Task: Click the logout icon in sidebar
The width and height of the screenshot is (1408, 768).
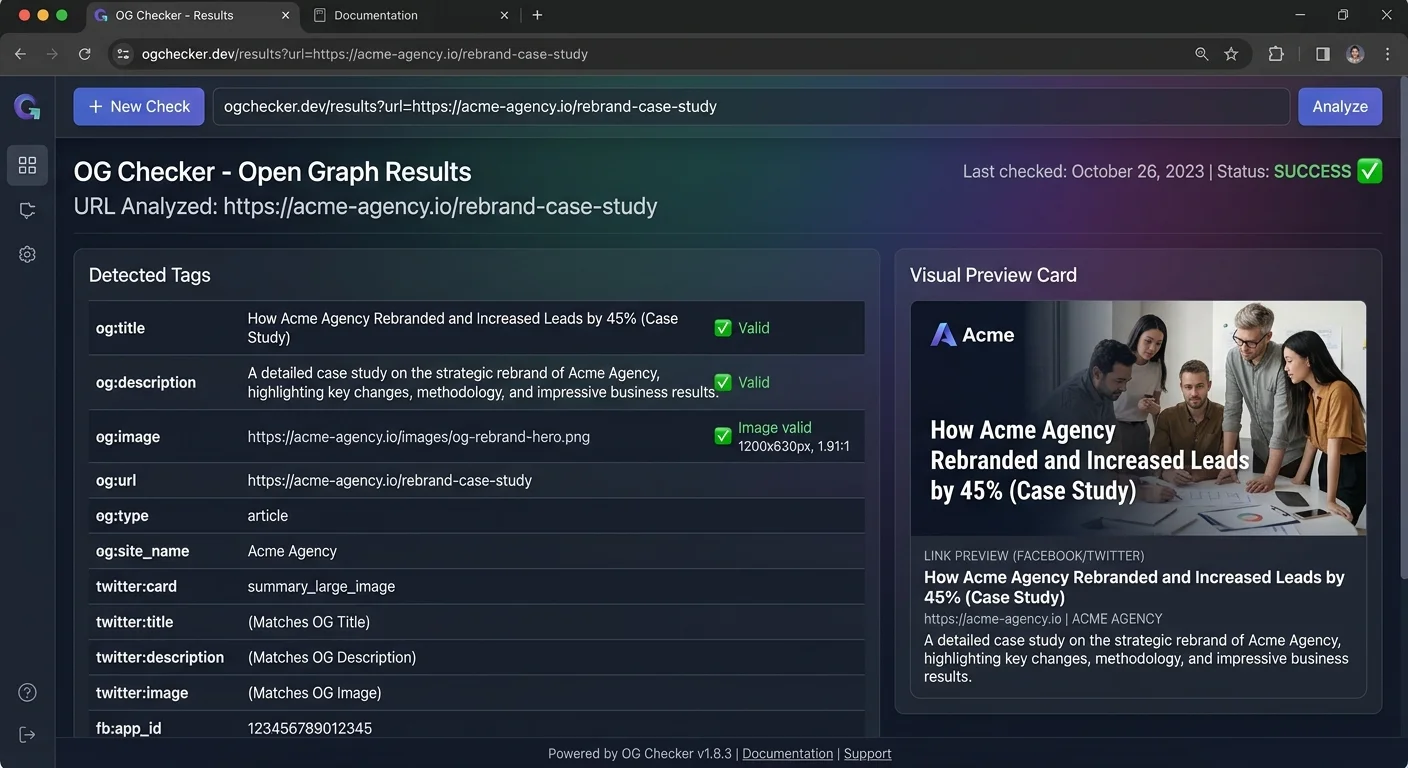Action: click(x=27, y=735)
